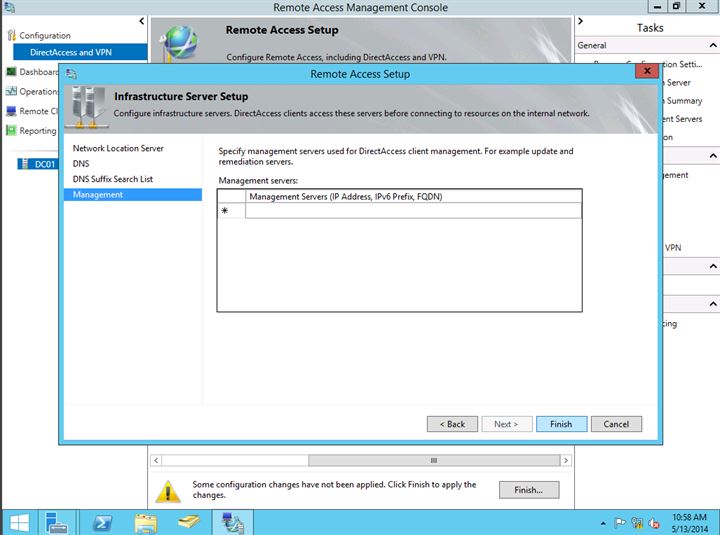The width and height of the screenshot is (720, 535).
Task: Click the partially visible VPN task link
Action: [673, 248]
